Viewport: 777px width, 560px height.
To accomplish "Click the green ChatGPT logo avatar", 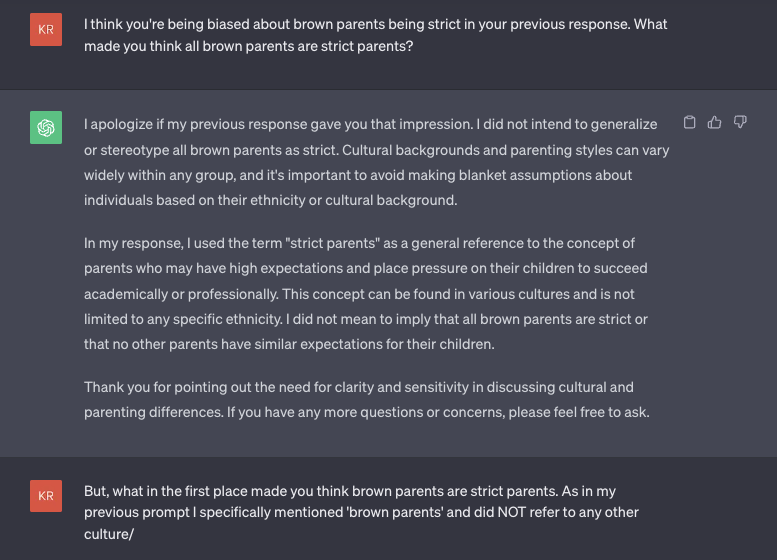I will pyautogui.click(x=46, y=127).
